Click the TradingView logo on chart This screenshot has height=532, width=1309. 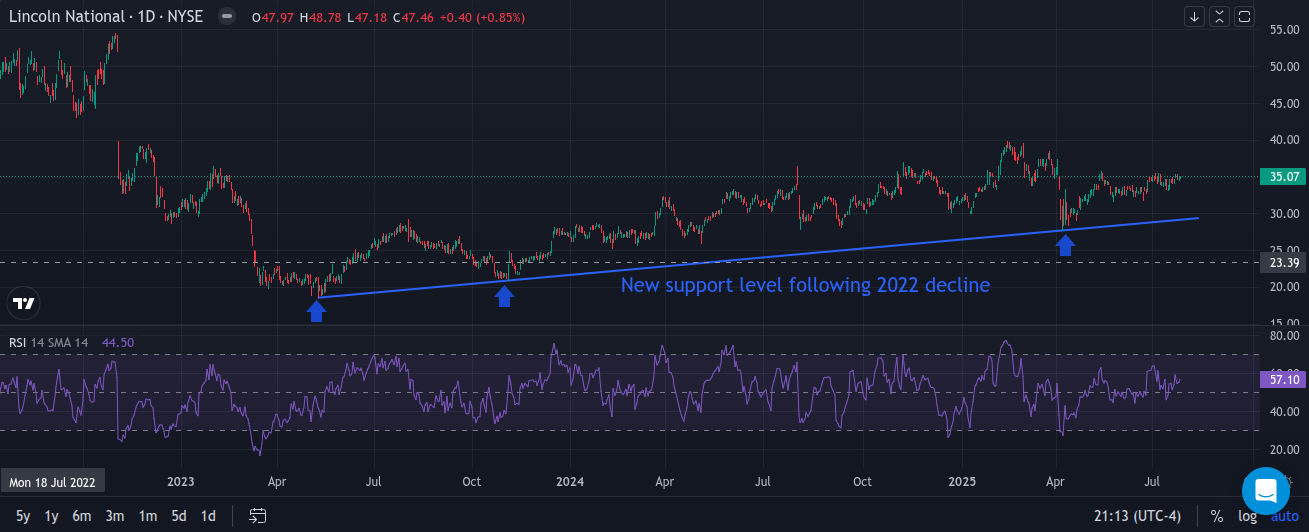point(24,303)
